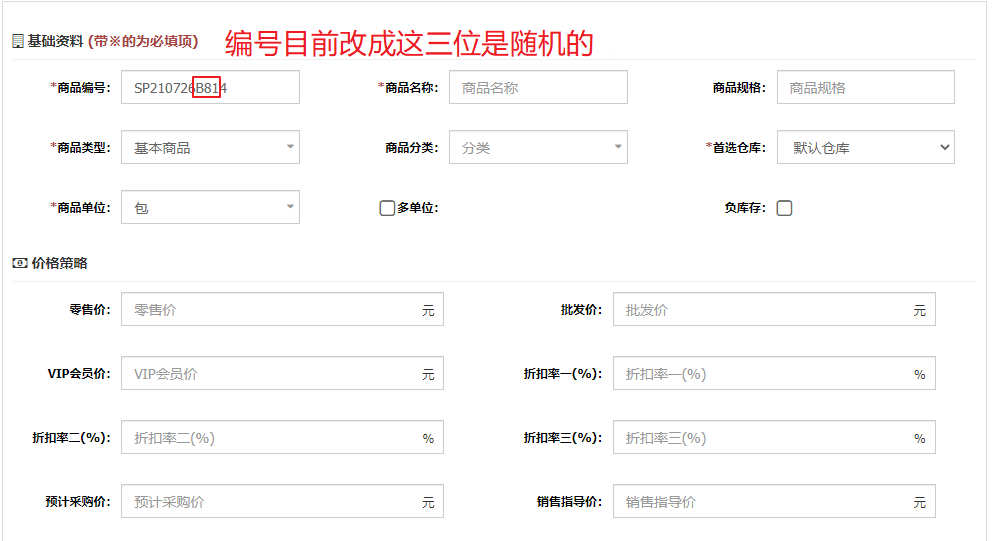This screenshot has height=541, width=1001.
Task: Click the 销售指导价 input field
Action: point(774,501)
